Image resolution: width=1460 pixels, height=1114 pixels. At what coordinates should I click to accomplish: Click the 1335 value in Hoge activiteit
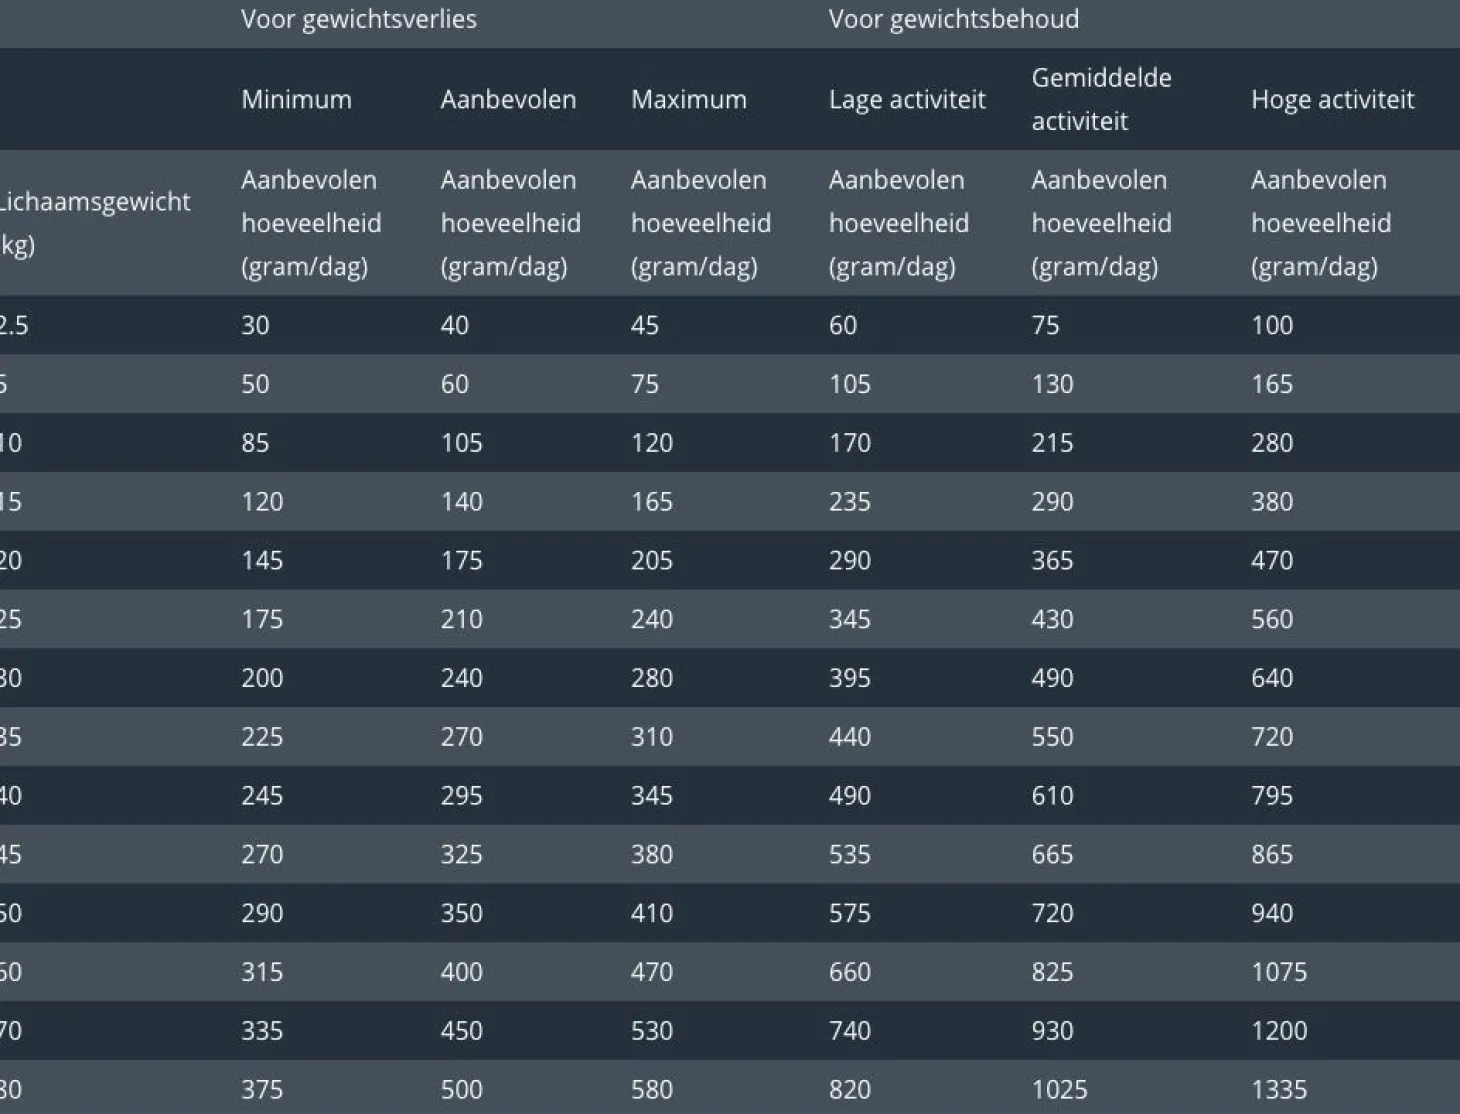pyautogui.click(x=1278, y=1089)
